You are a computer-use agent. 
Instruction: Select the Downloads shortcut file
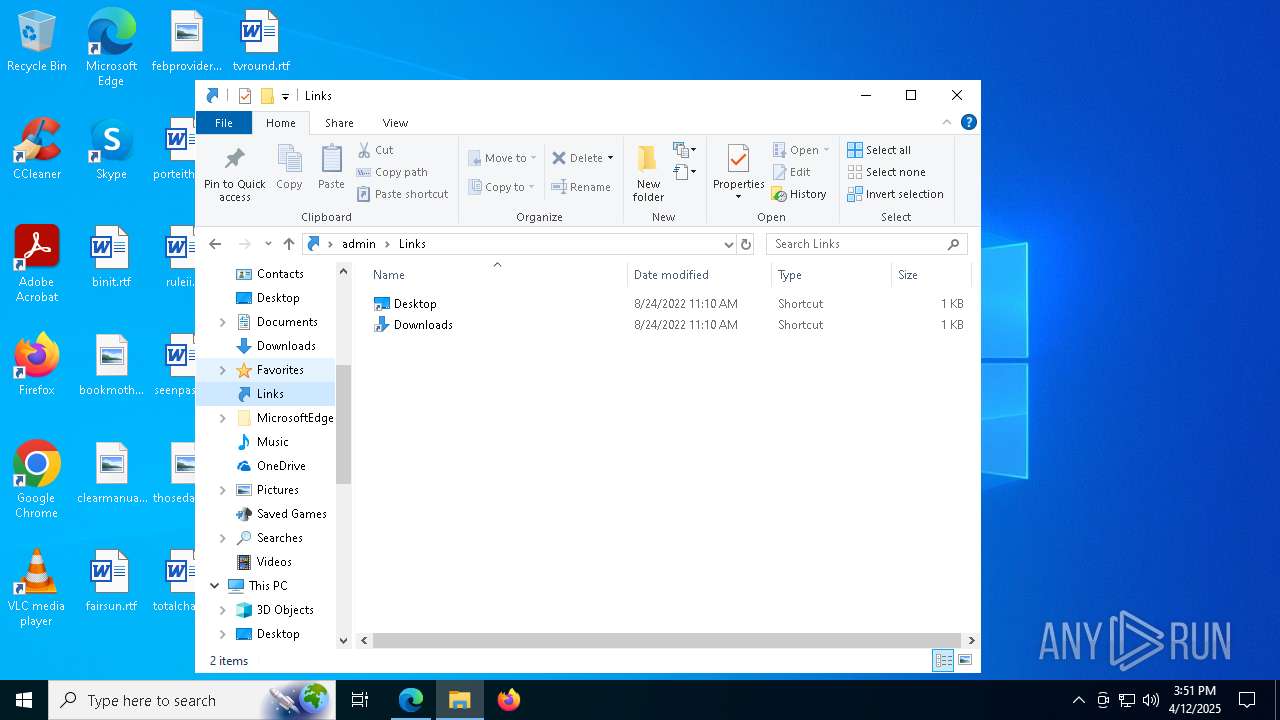pos(422,325)
